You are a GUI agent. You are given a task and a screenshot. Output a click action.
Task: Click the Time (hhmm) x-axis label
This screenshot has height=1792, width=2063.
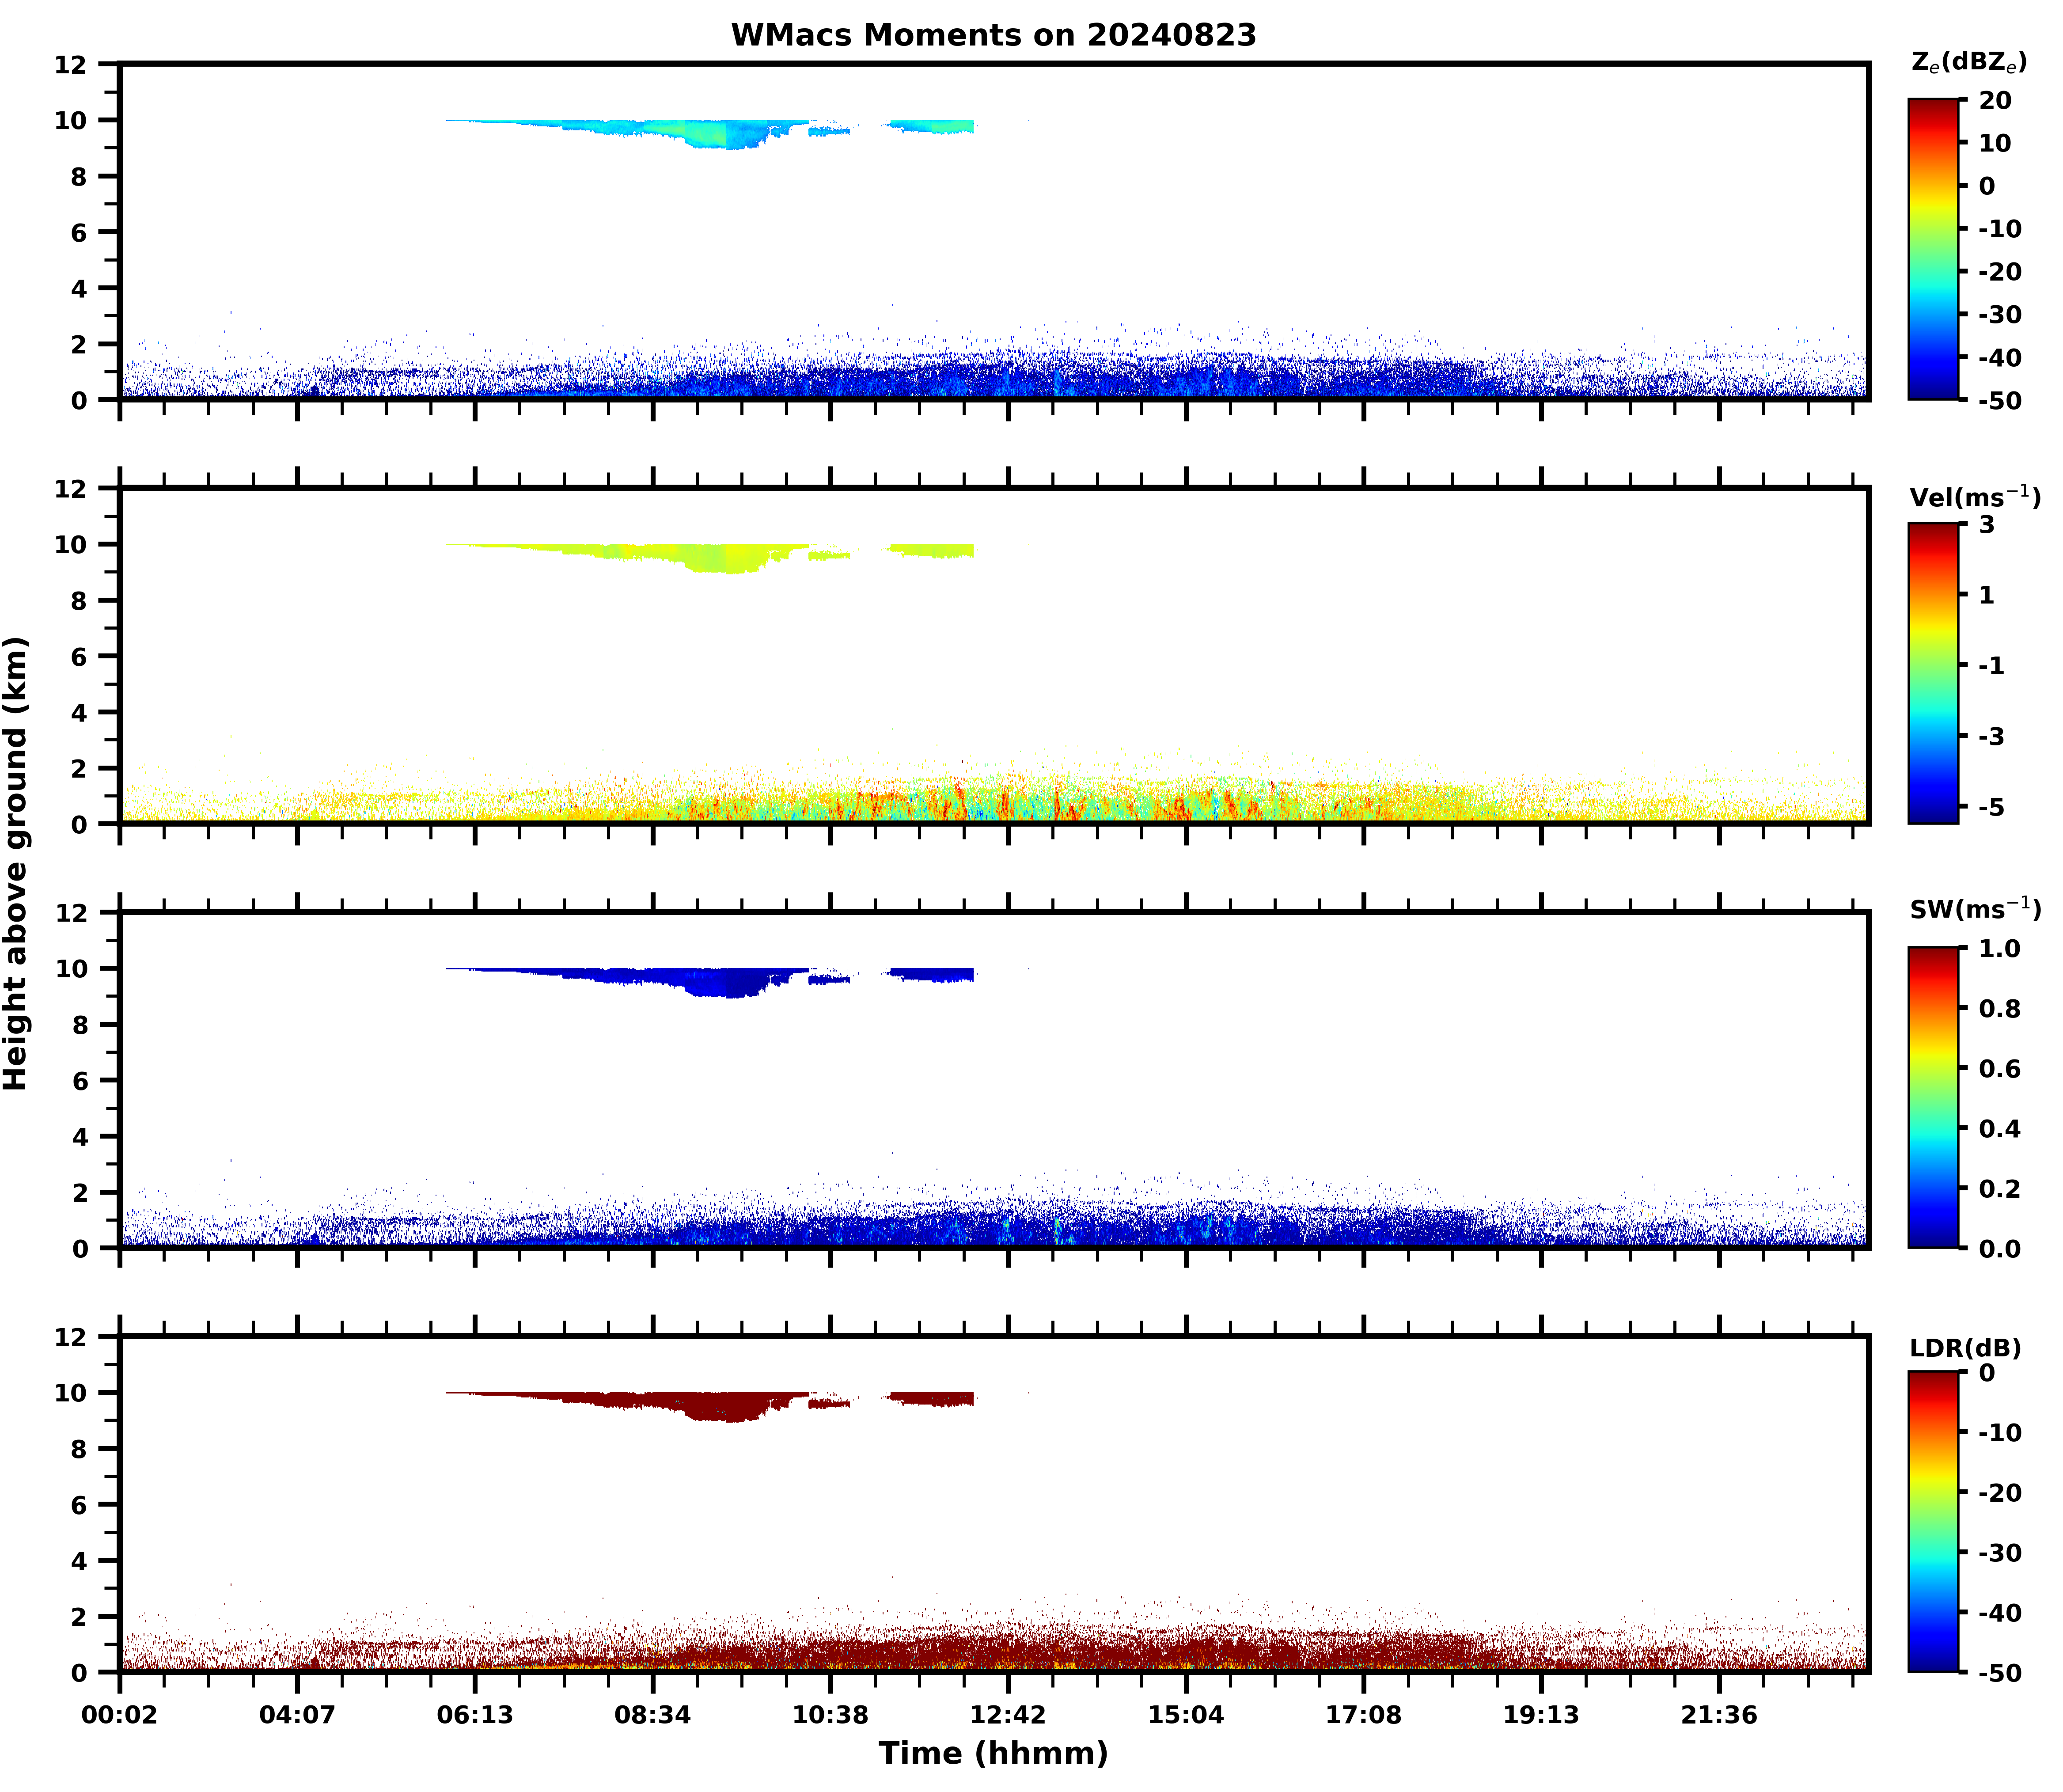tap(993, 1753)
